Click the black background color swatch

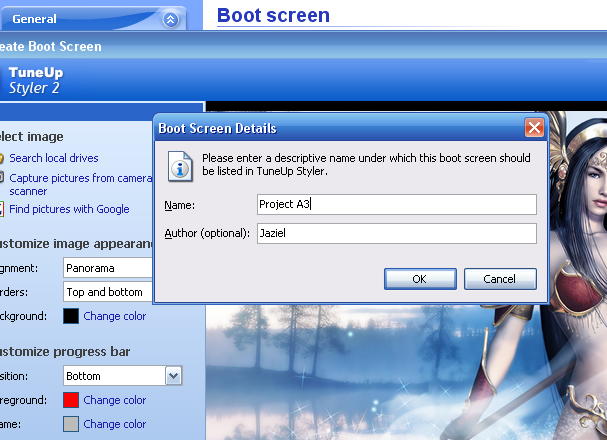[x=71, y=316]
